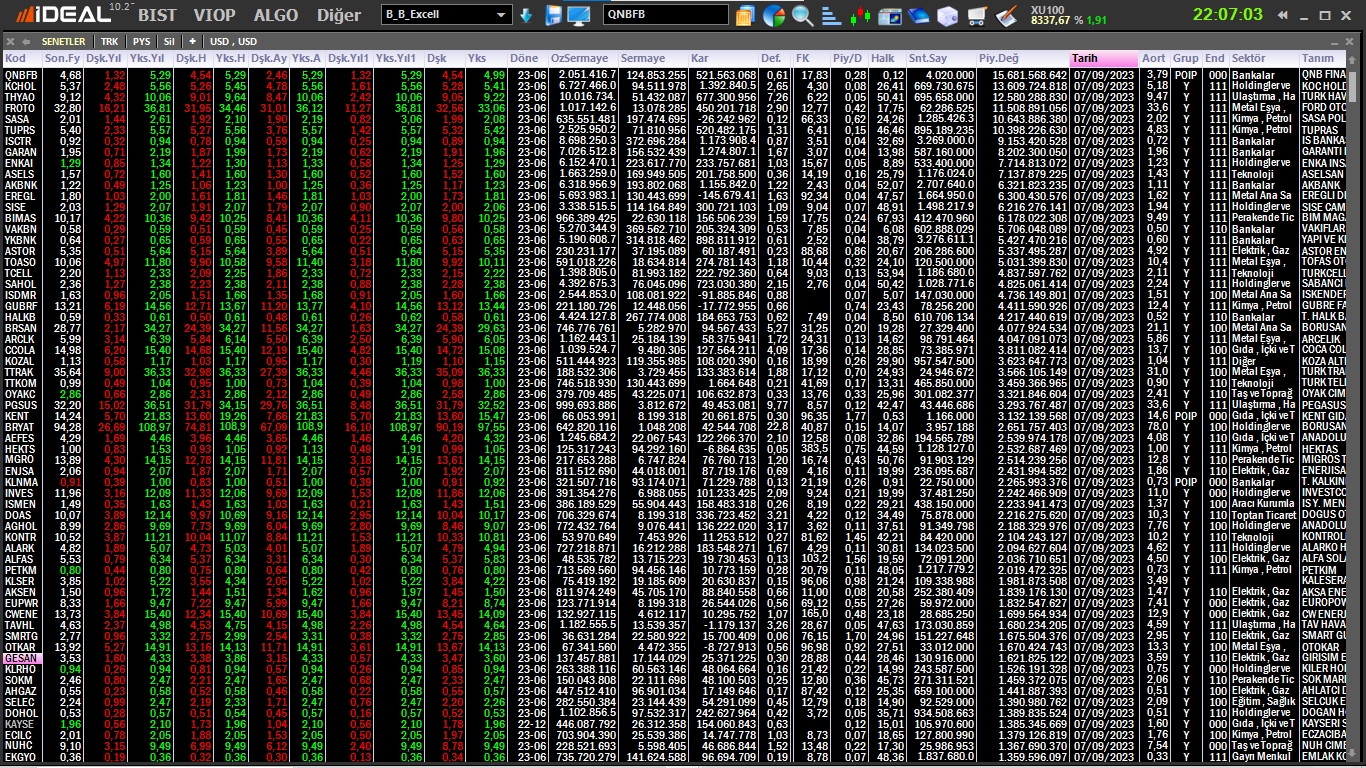Select the PGSUS row code cell
This screenshot has height=768, width=1366.
(21, 405)
